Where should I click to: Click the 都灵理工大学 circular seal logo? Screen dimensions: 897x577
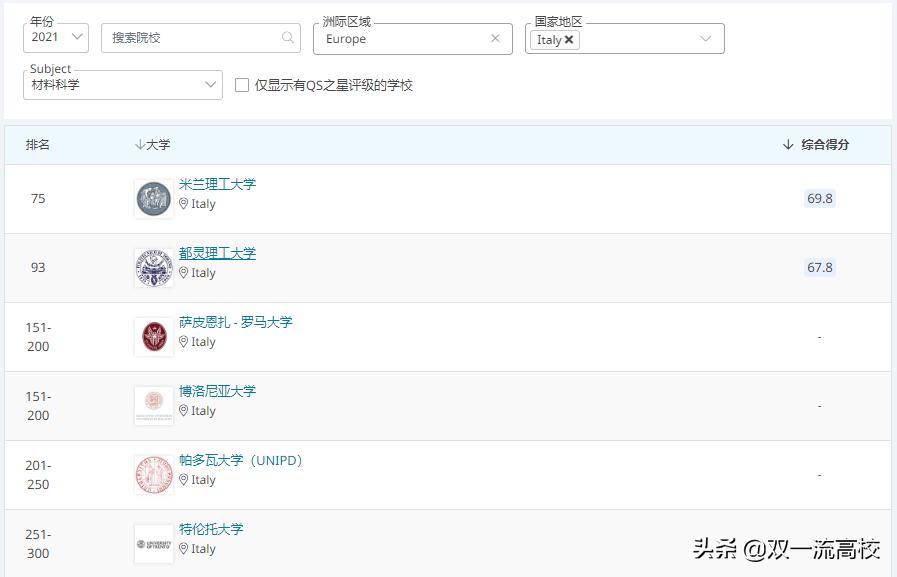152,267
